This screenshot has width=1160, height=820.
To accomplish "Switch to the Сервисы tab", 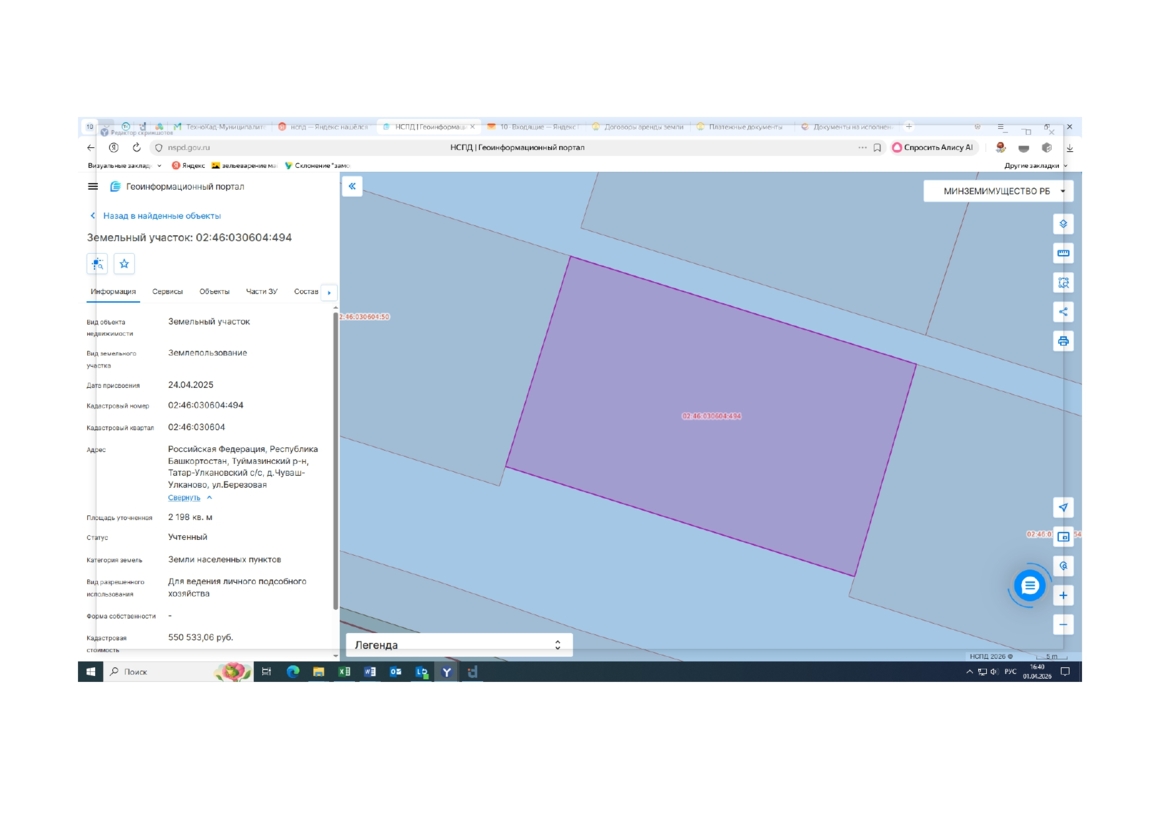I will click(x=167, y=292).
